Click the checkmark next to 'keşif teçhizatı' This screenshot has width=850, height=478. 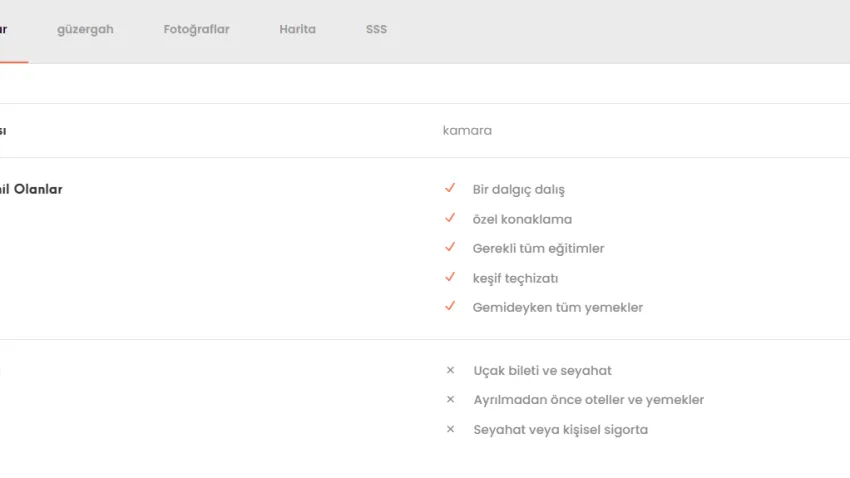(450, 277)
